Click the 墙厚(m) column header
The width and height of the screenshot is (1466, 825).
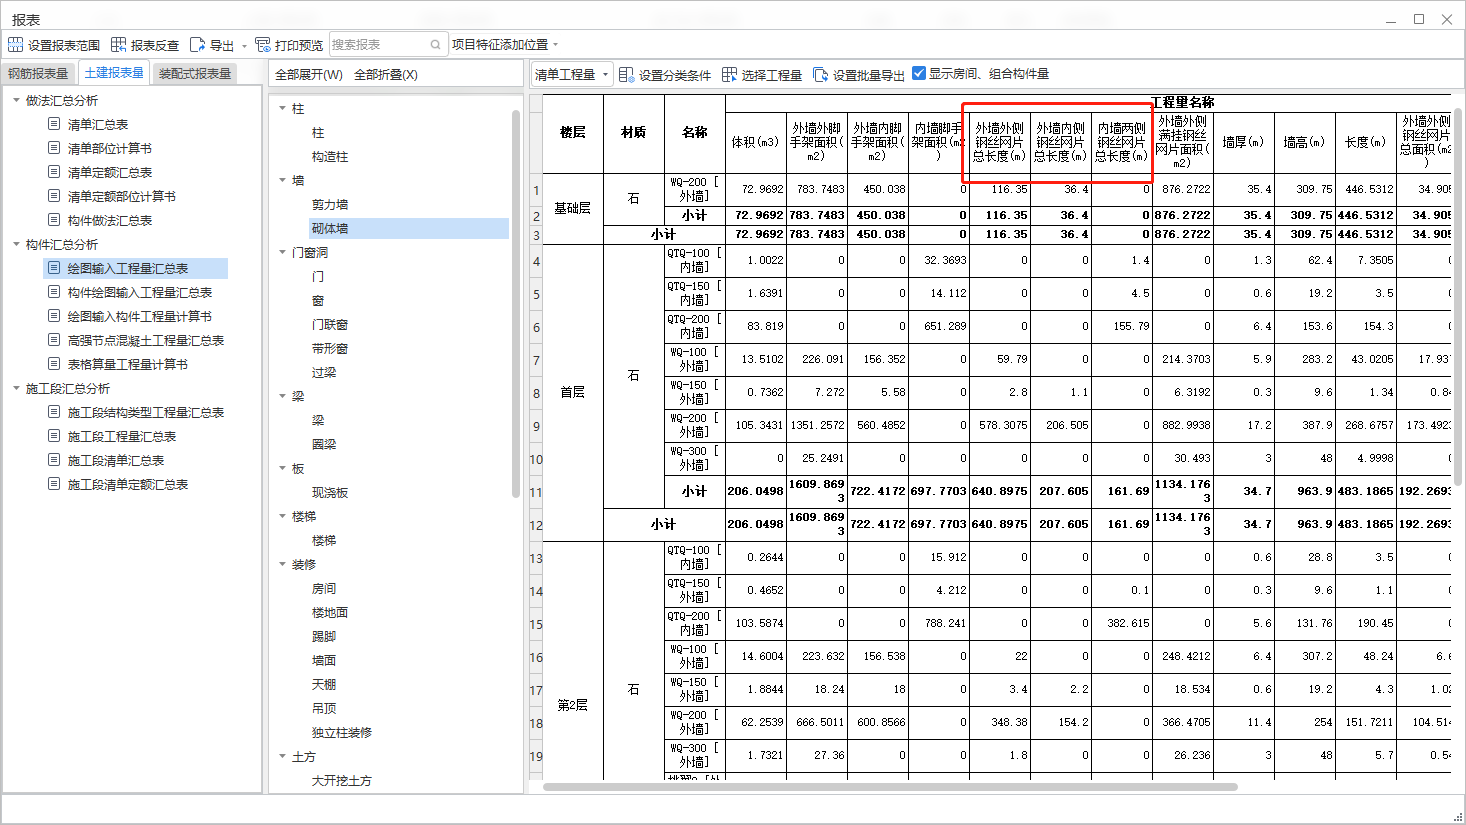point(1243,142)
